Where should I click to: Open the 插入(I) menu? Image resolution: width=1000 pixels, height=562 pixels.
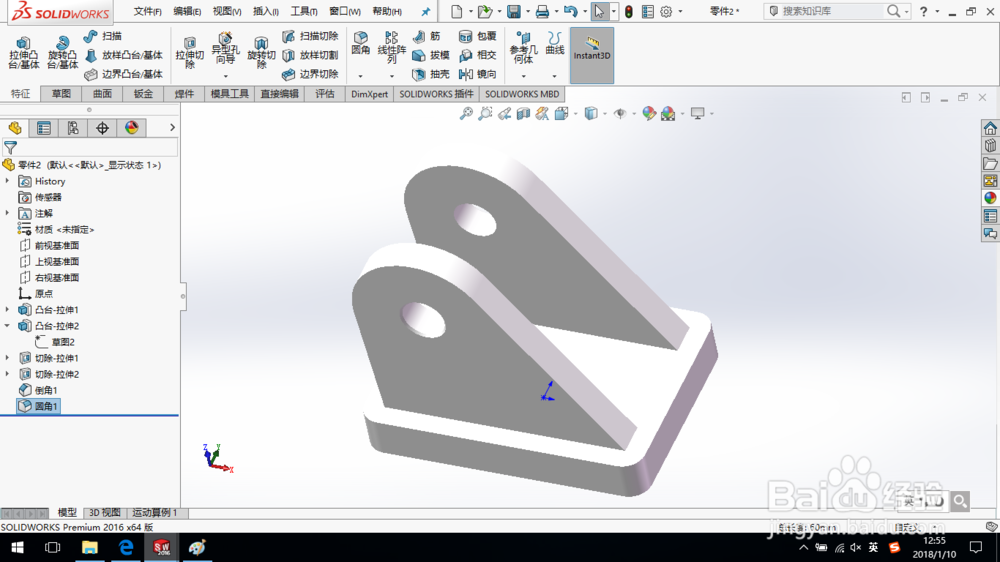[x=265, y=11]
